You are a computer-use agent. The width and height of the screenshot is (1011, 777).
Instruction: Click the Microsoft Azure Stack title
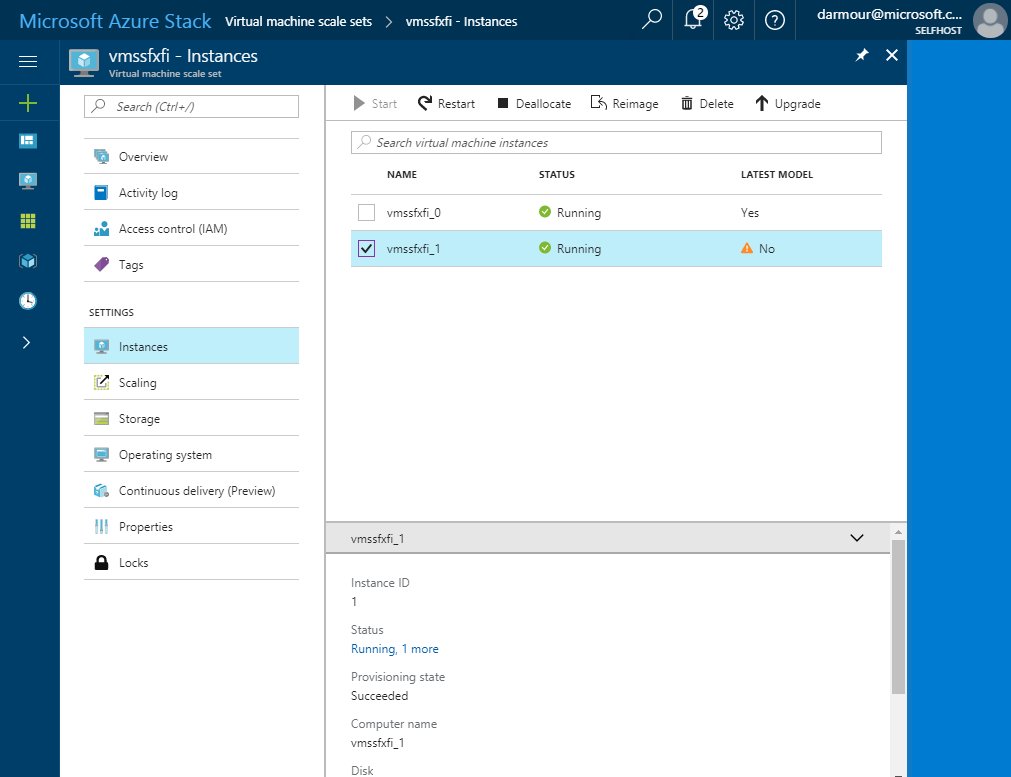click(x=115, y=21)
